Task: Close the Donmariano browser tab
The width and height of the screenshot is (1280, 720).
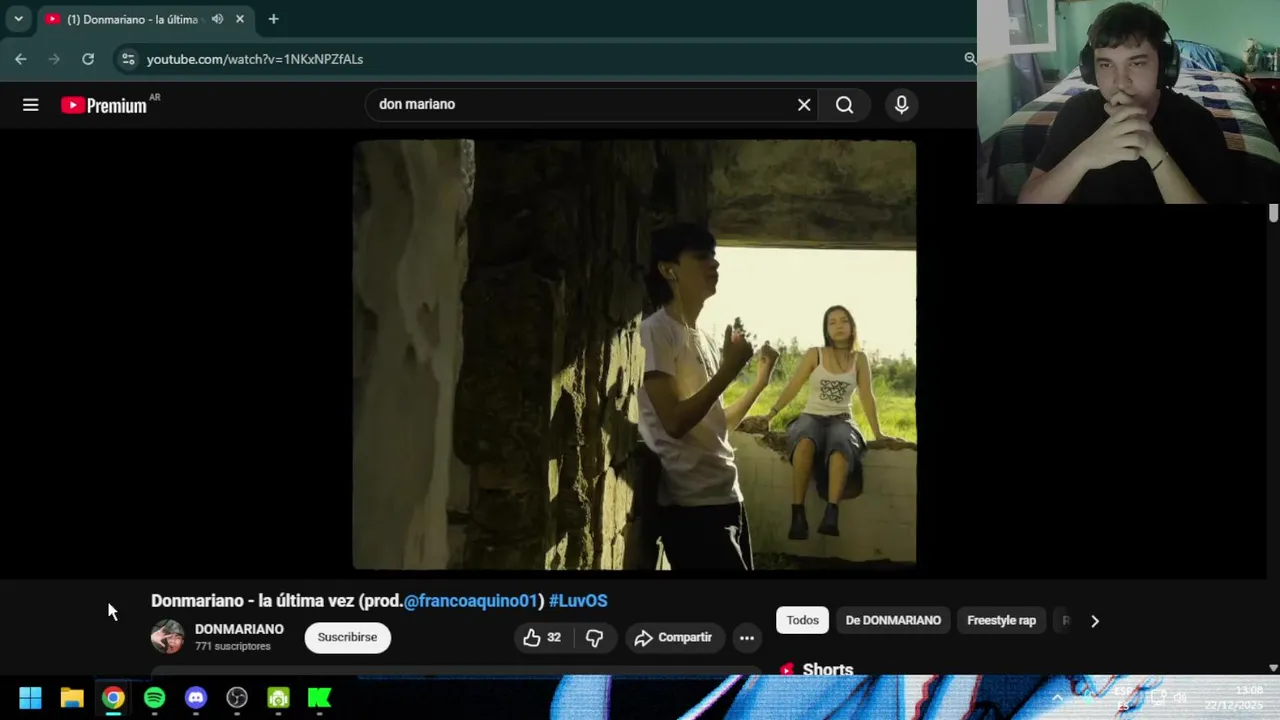Action: tap(240, 19)
